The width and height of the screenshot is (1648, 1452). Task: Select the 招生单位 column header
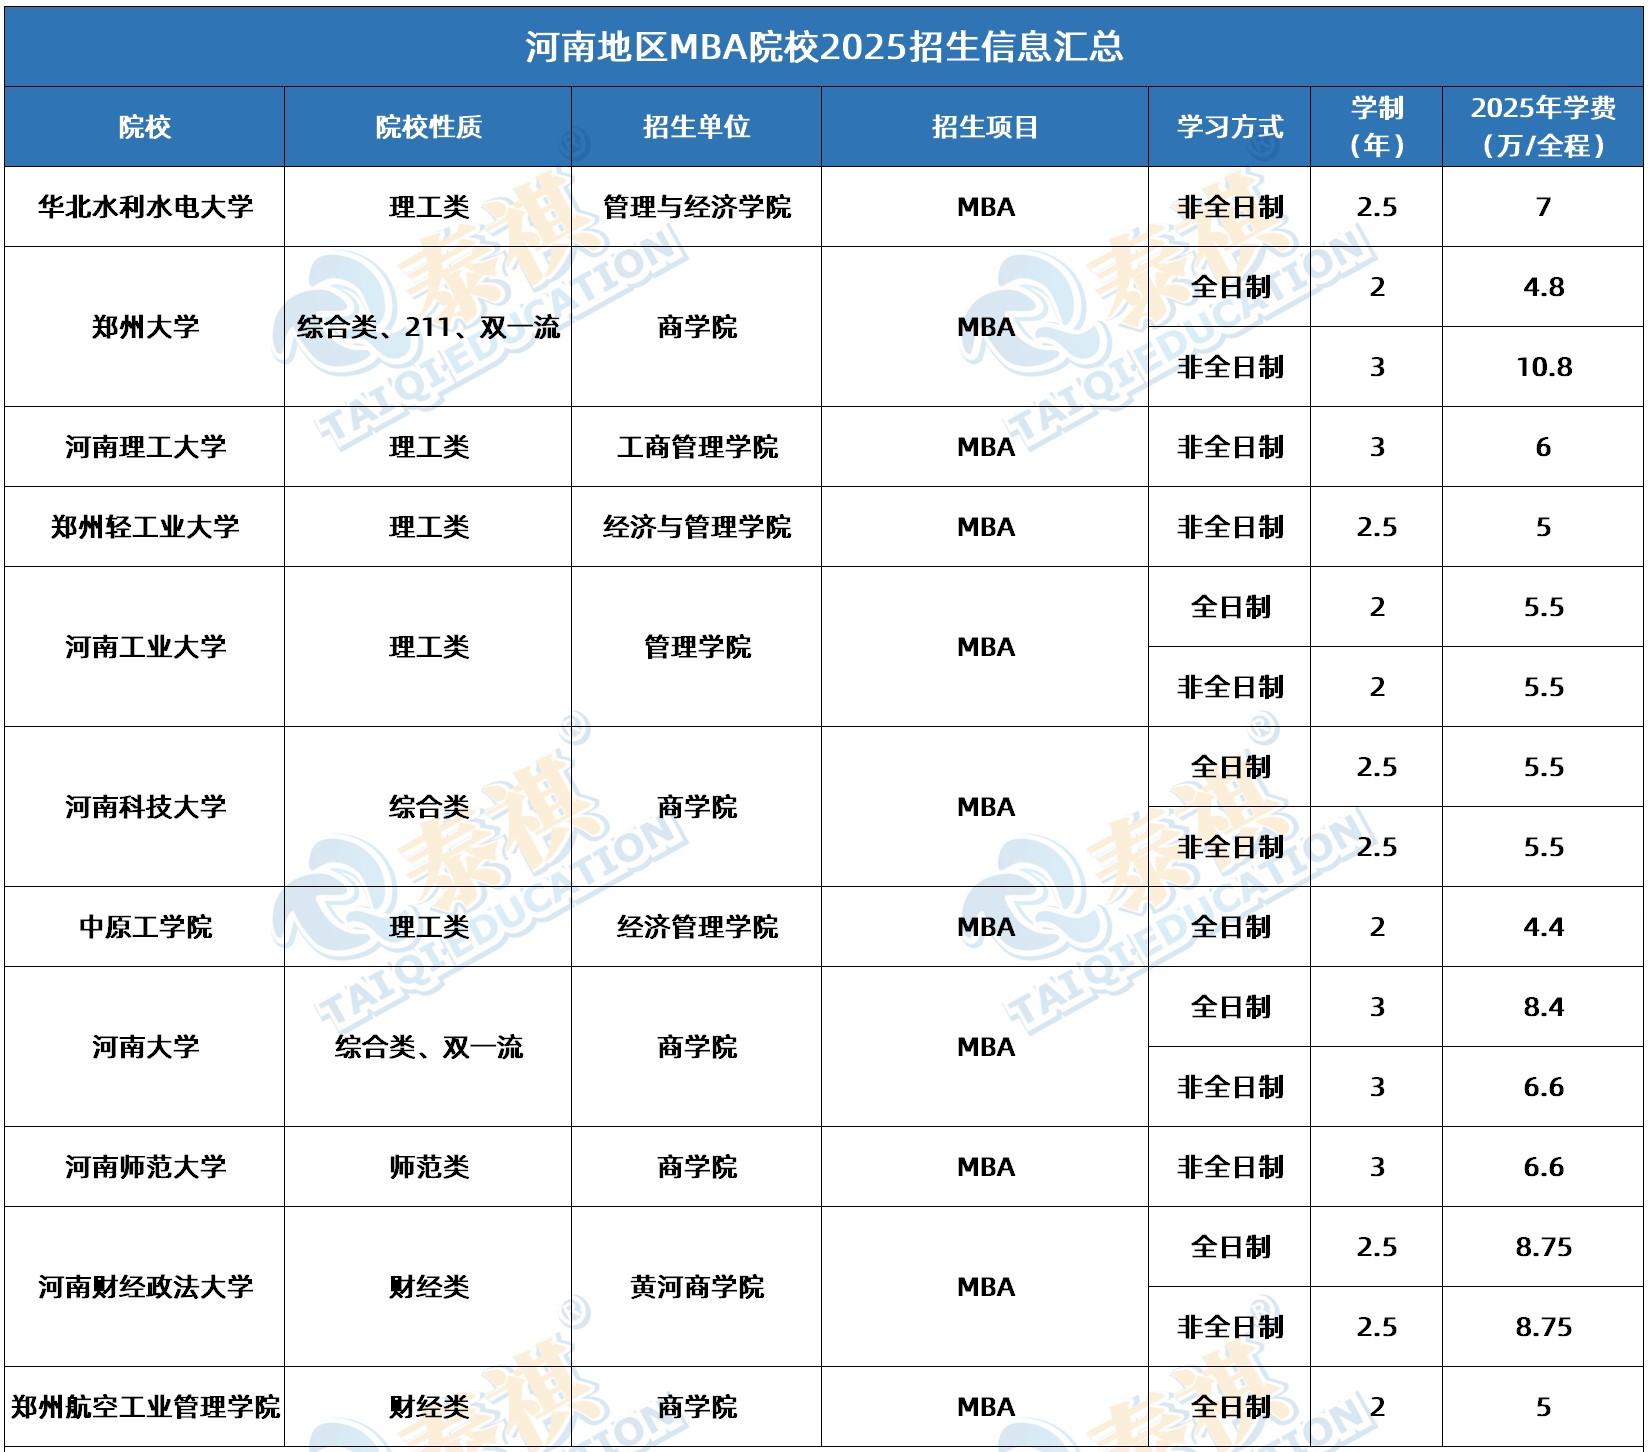point(696,127)
